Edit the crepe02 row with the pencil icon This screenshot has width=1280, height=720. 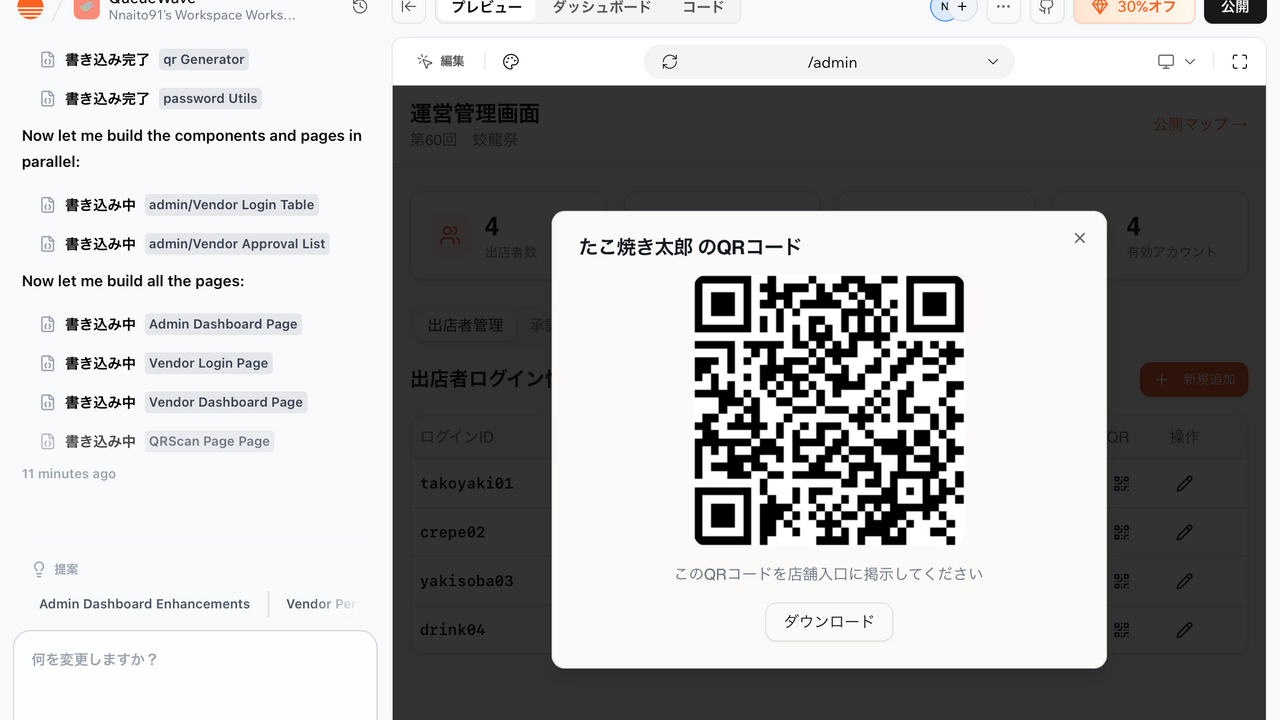pyautogui.click(x=1185, y=533)
